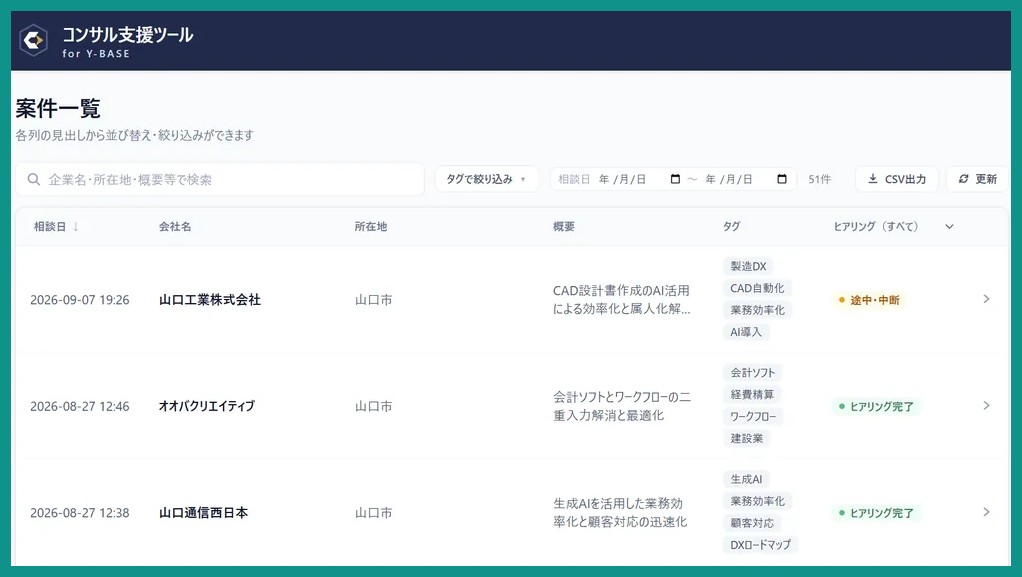The height and width of the screenshot is (577, 1022).
Task: Focus the 企業名・所在地・概要等で検索 search field
Action: 220,179
